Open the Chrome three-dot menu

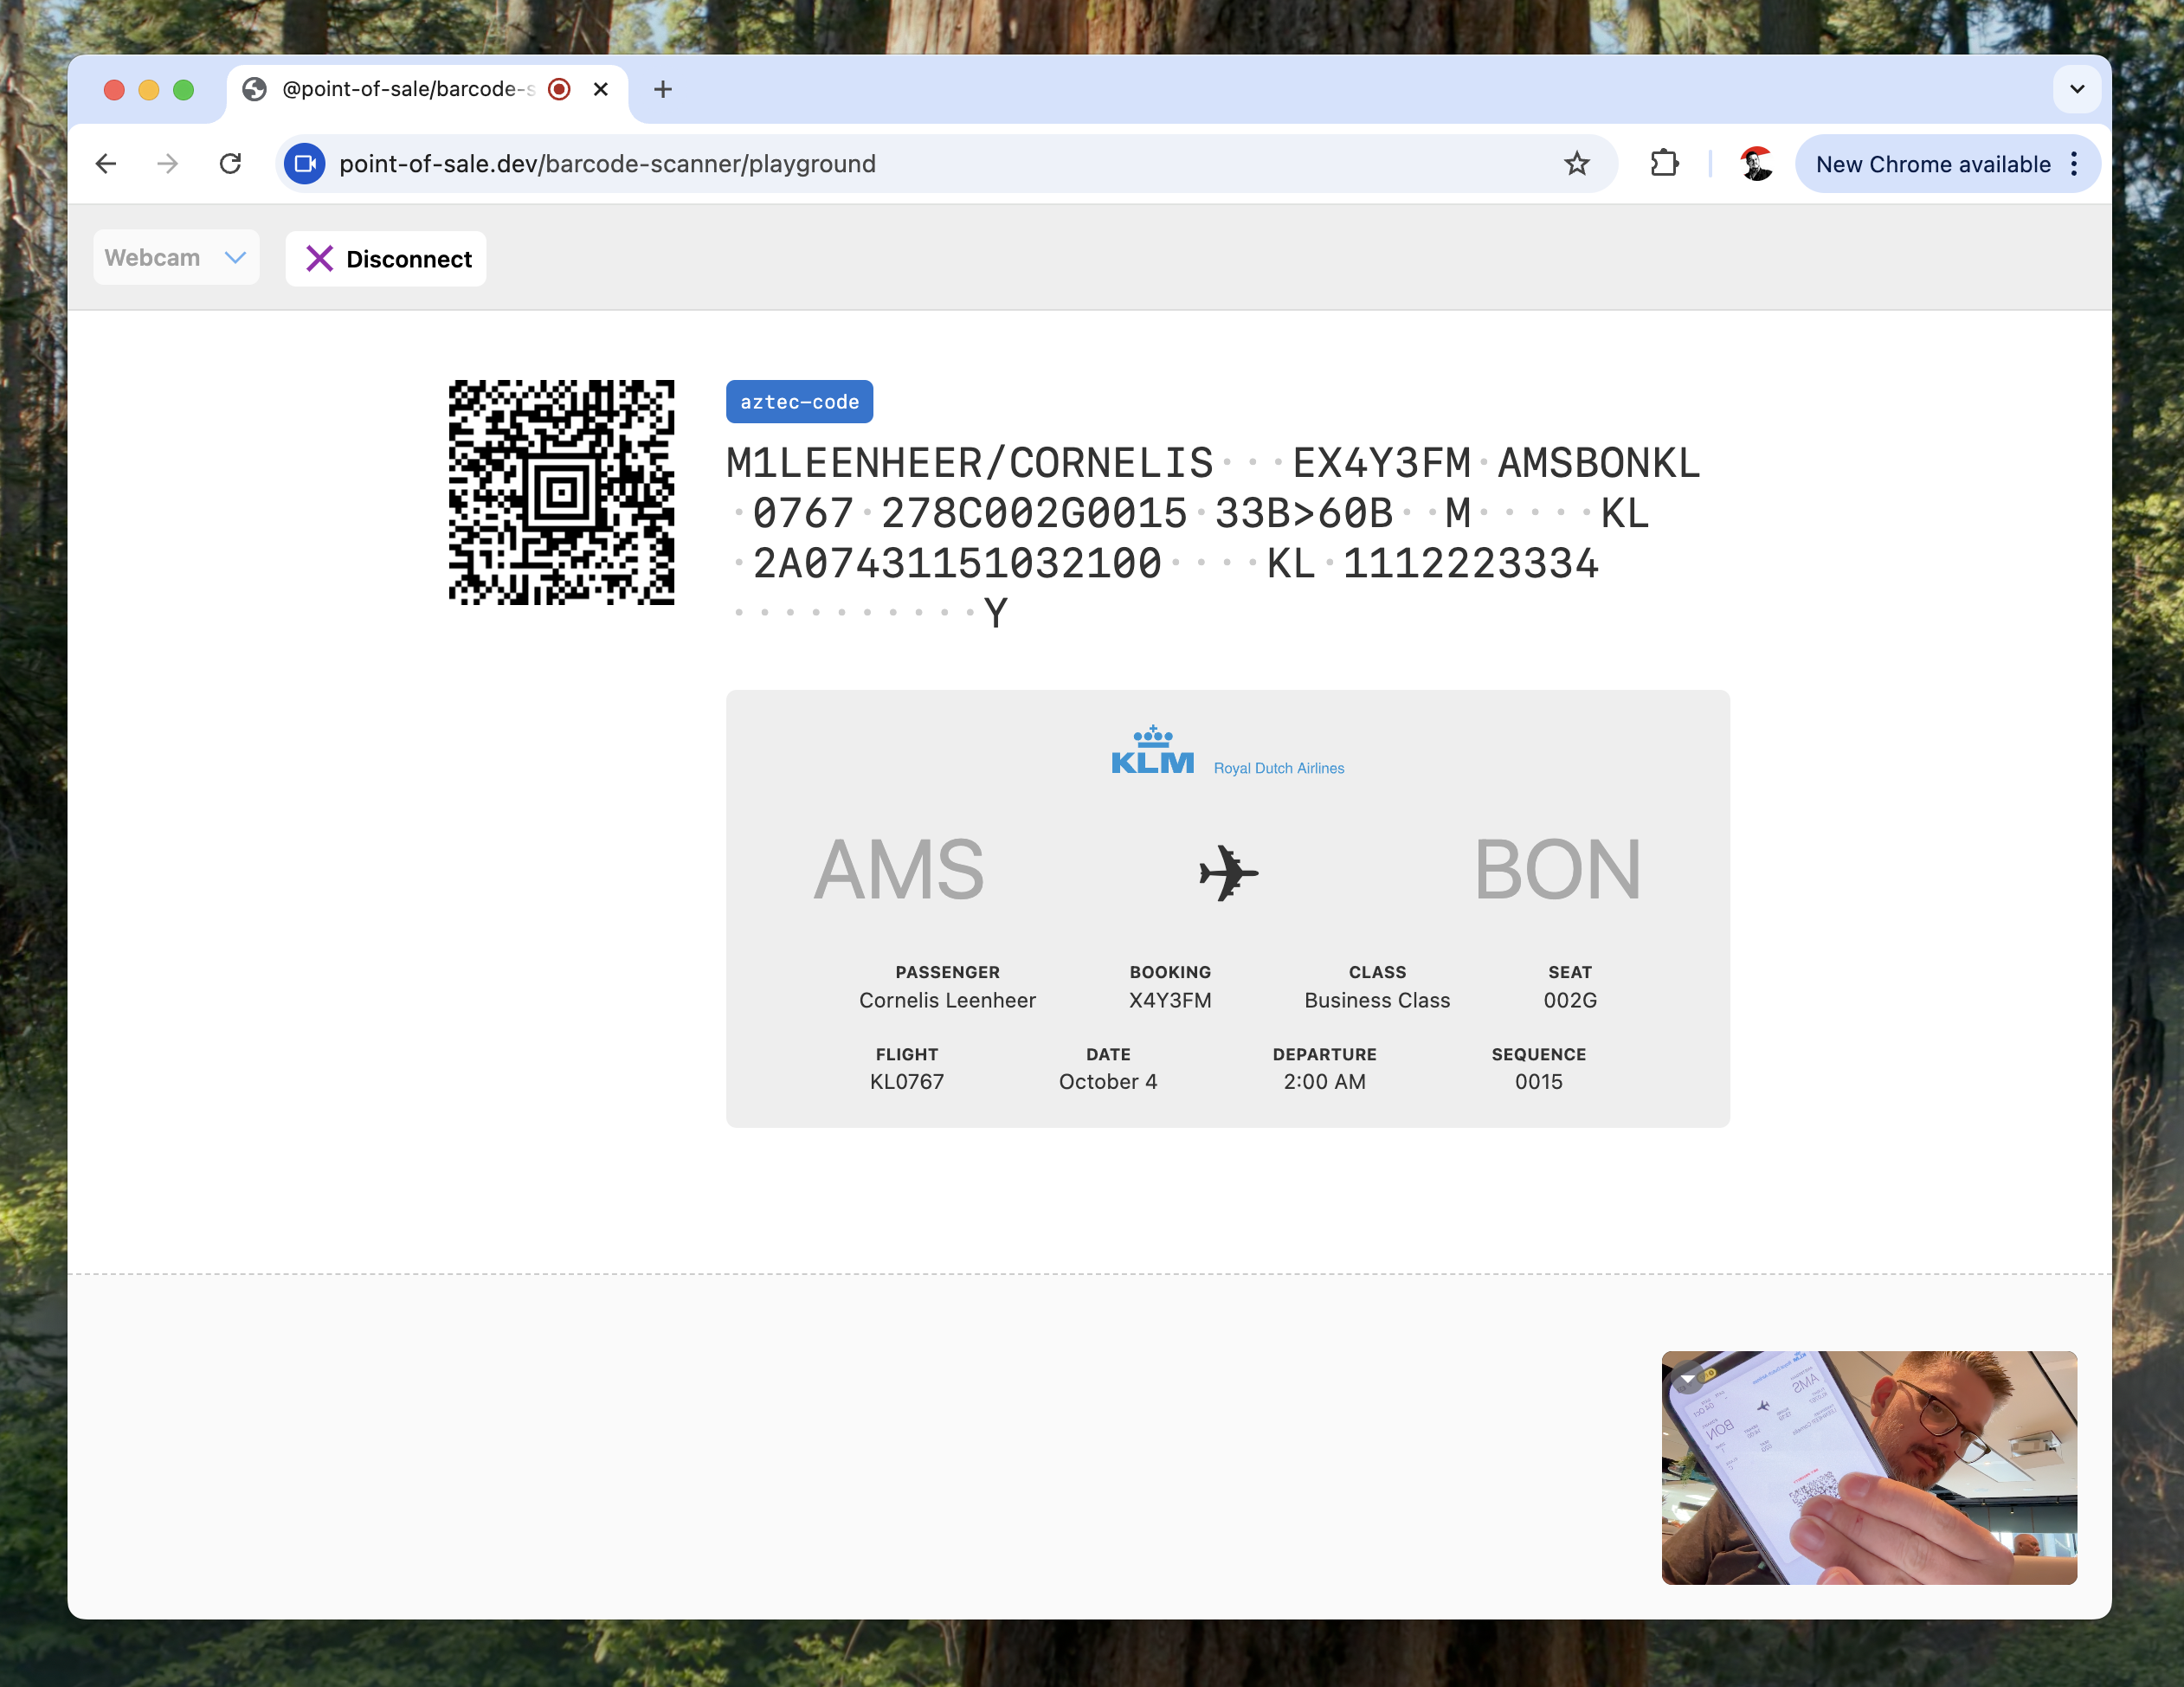tap(2075, 164)
